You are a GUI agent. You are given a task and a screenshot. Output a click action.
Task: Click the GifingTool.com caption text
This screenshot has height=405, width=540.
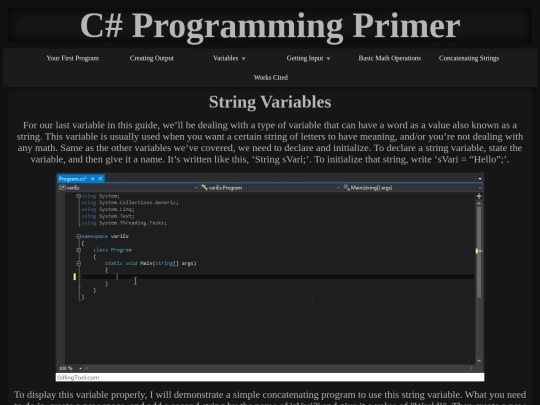tap(78, 378)
